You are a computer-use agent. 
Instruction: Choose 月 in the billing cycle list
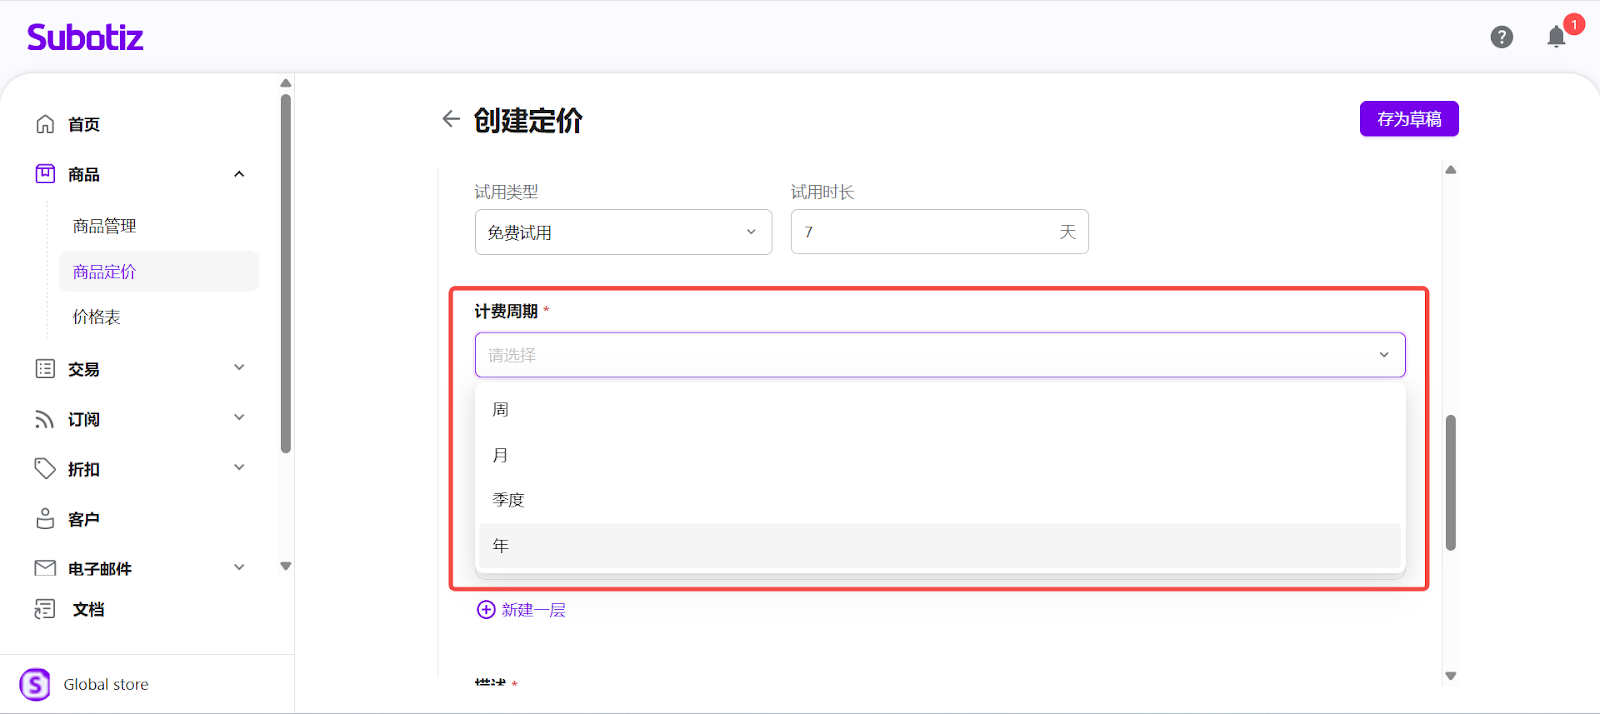(x=939, y=455)
